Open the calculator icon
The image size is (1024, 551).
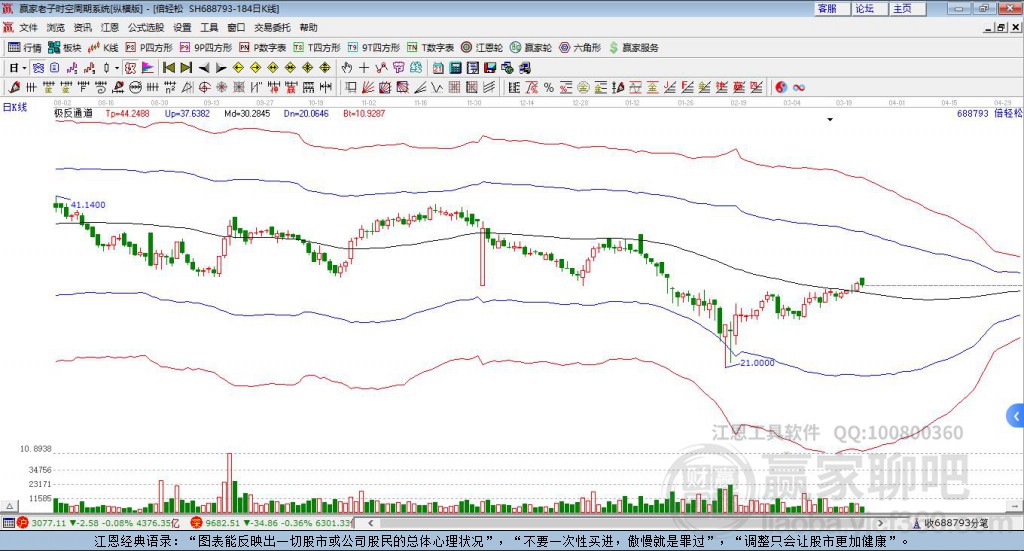455,68
